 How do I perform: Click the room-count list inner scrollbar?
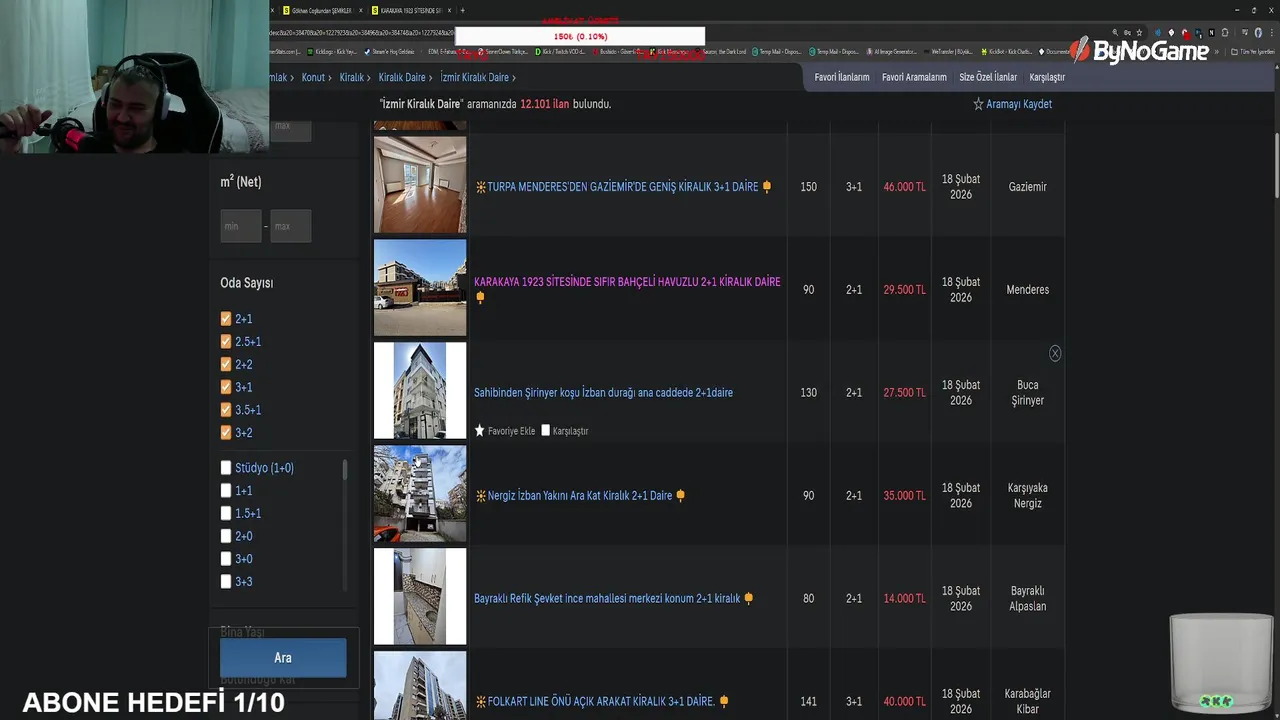pos(345,471)
